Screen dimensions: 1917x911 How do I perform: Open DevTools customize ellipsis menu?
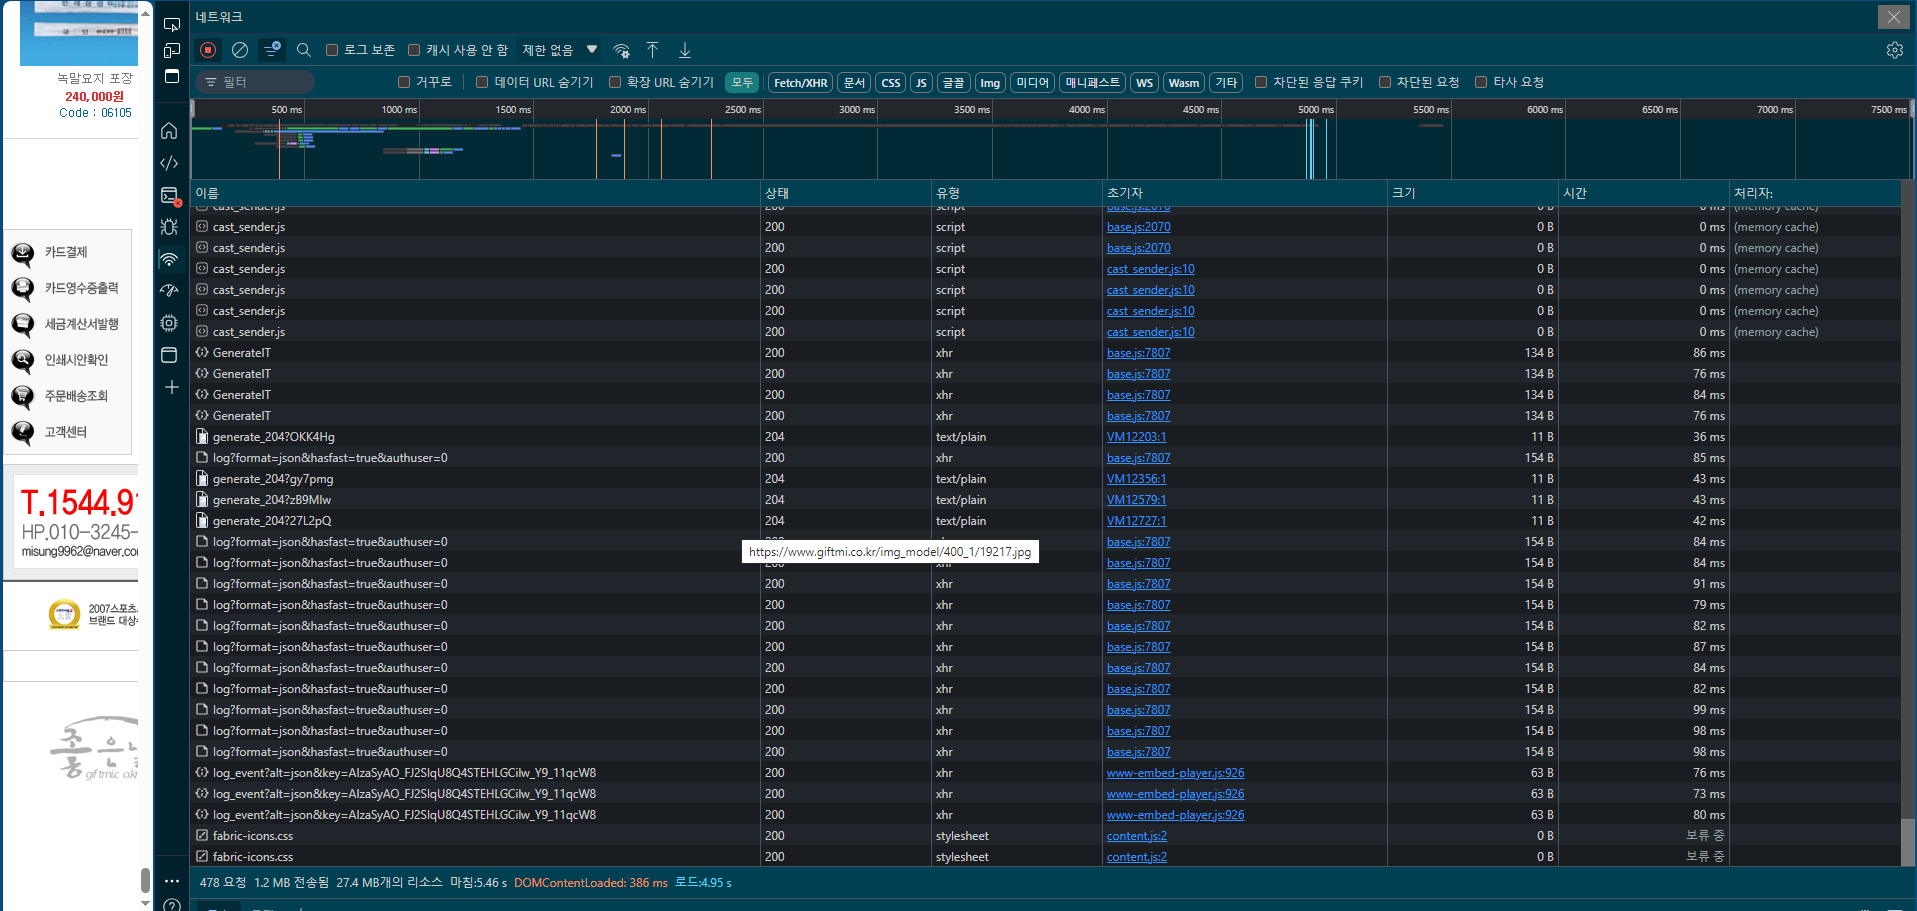(172, 881)
